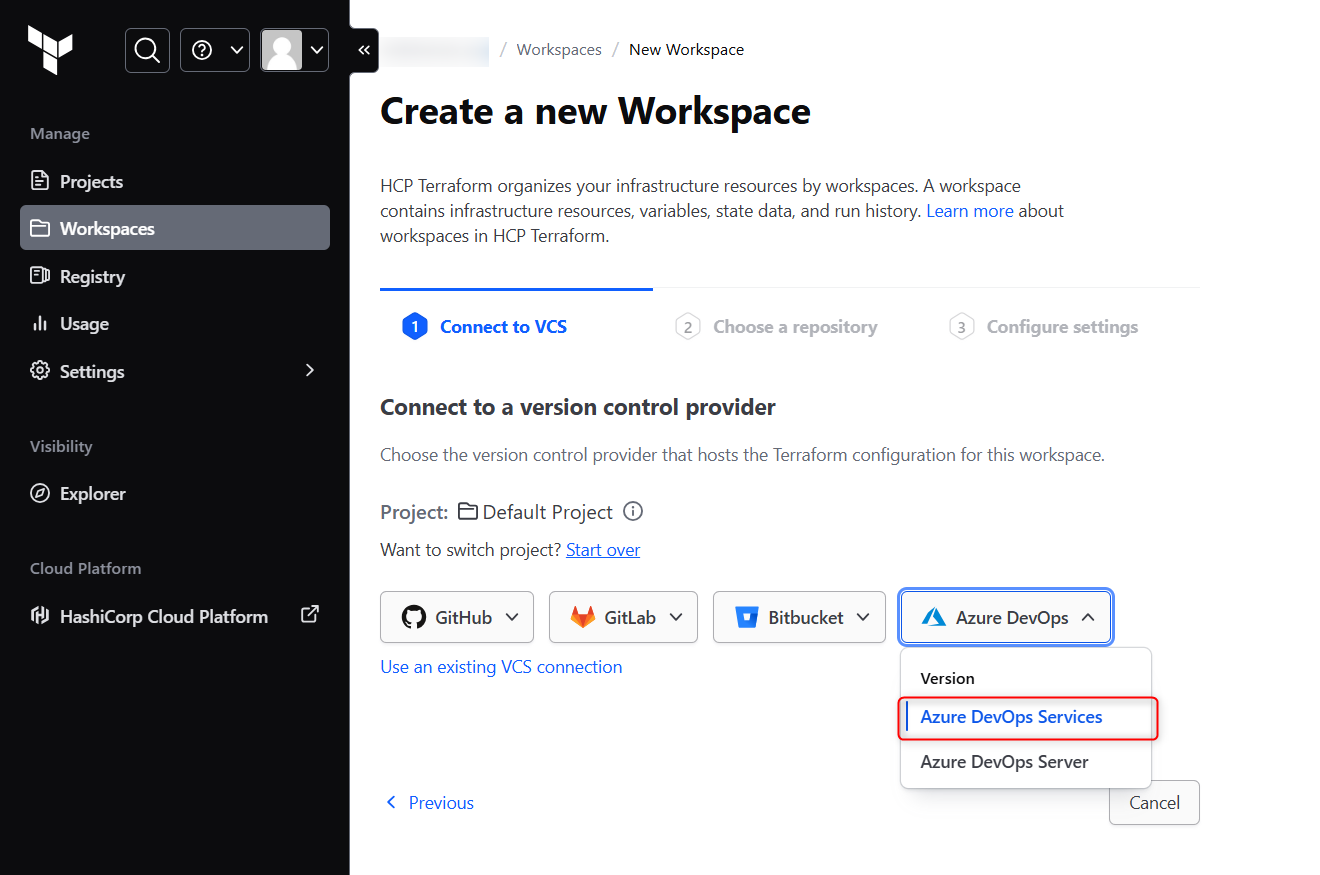1320x875 pixels.
Task: Collapse the sidebar with double-chevron button
Action: pyautogui.click(x=364, y=50)
